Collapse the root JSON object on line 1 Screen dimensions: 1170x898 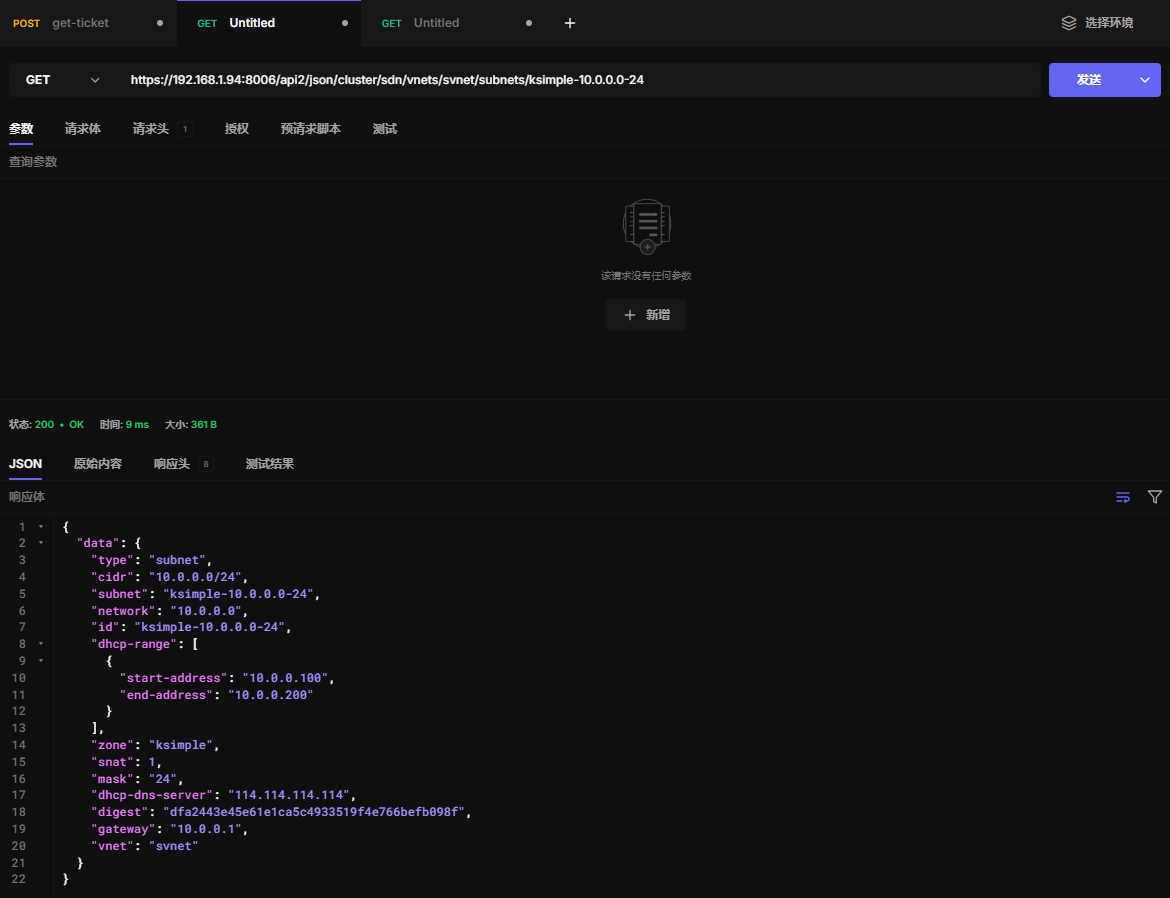(41, 526)
